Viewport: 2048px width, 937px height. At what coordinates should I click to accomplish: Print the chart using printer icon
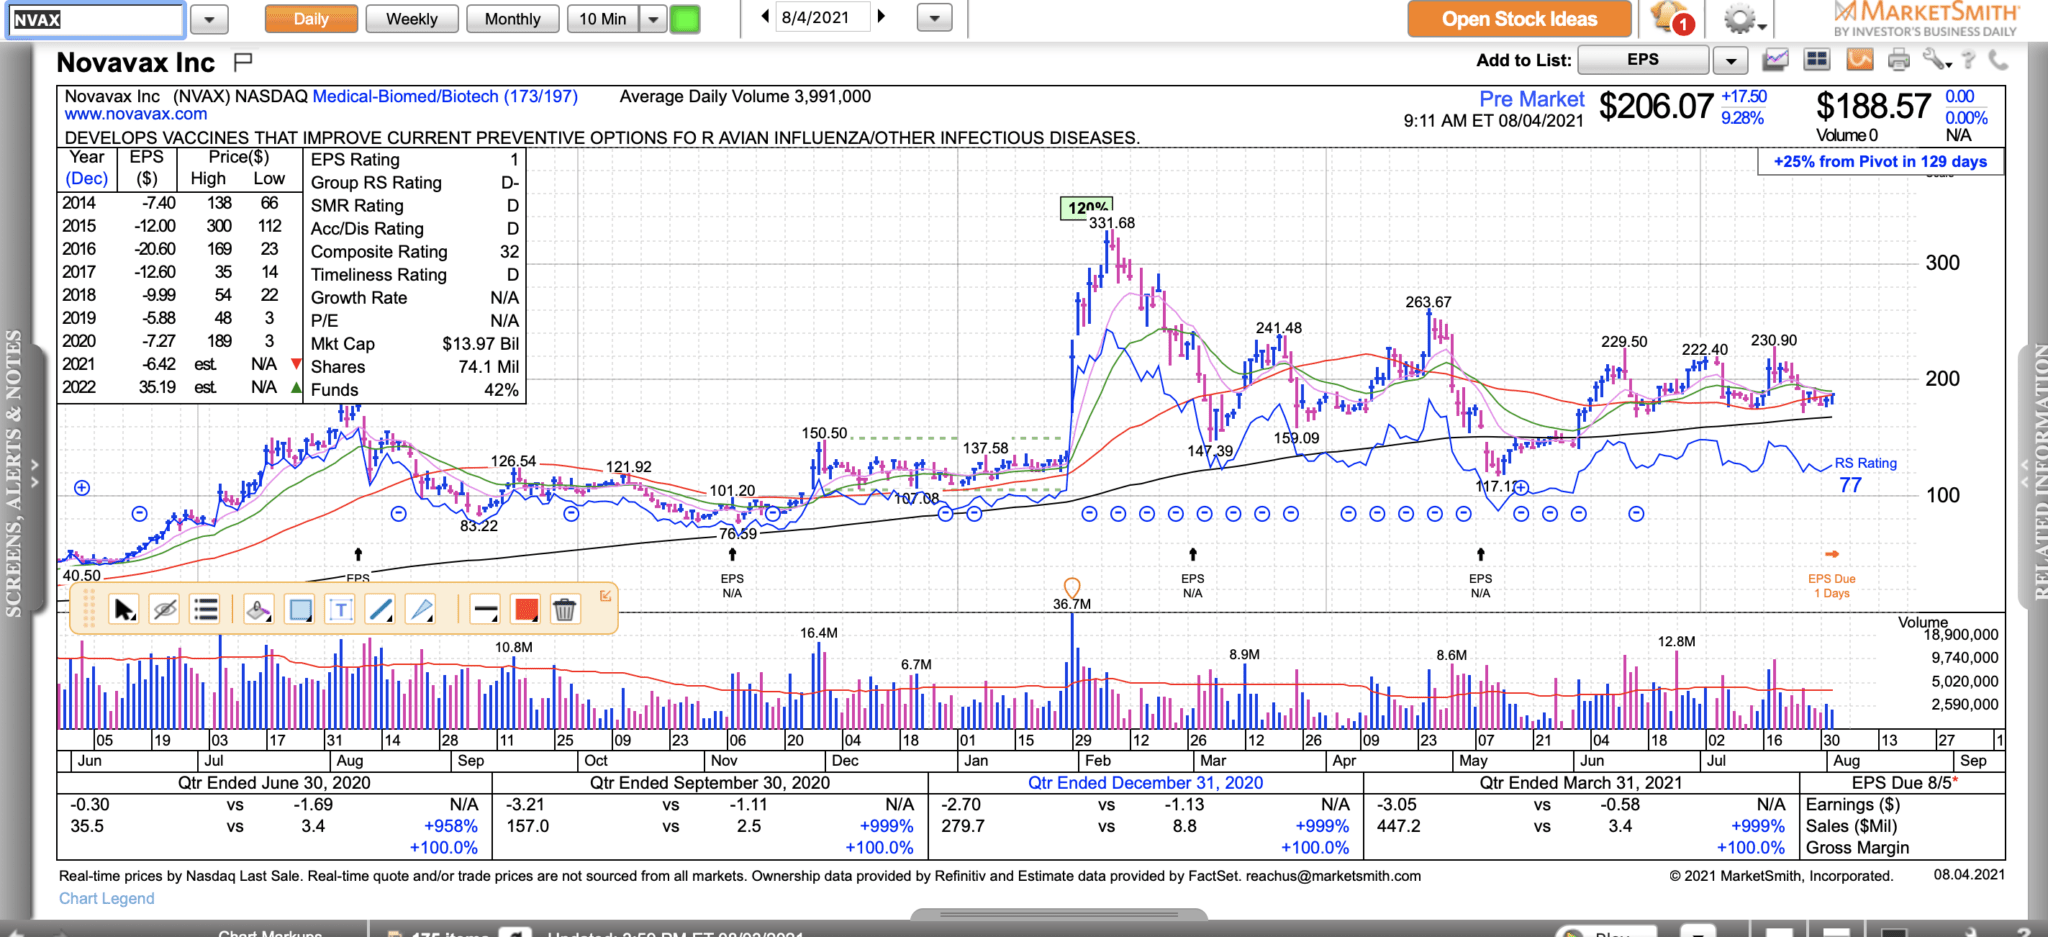[x=1898, y=61]
